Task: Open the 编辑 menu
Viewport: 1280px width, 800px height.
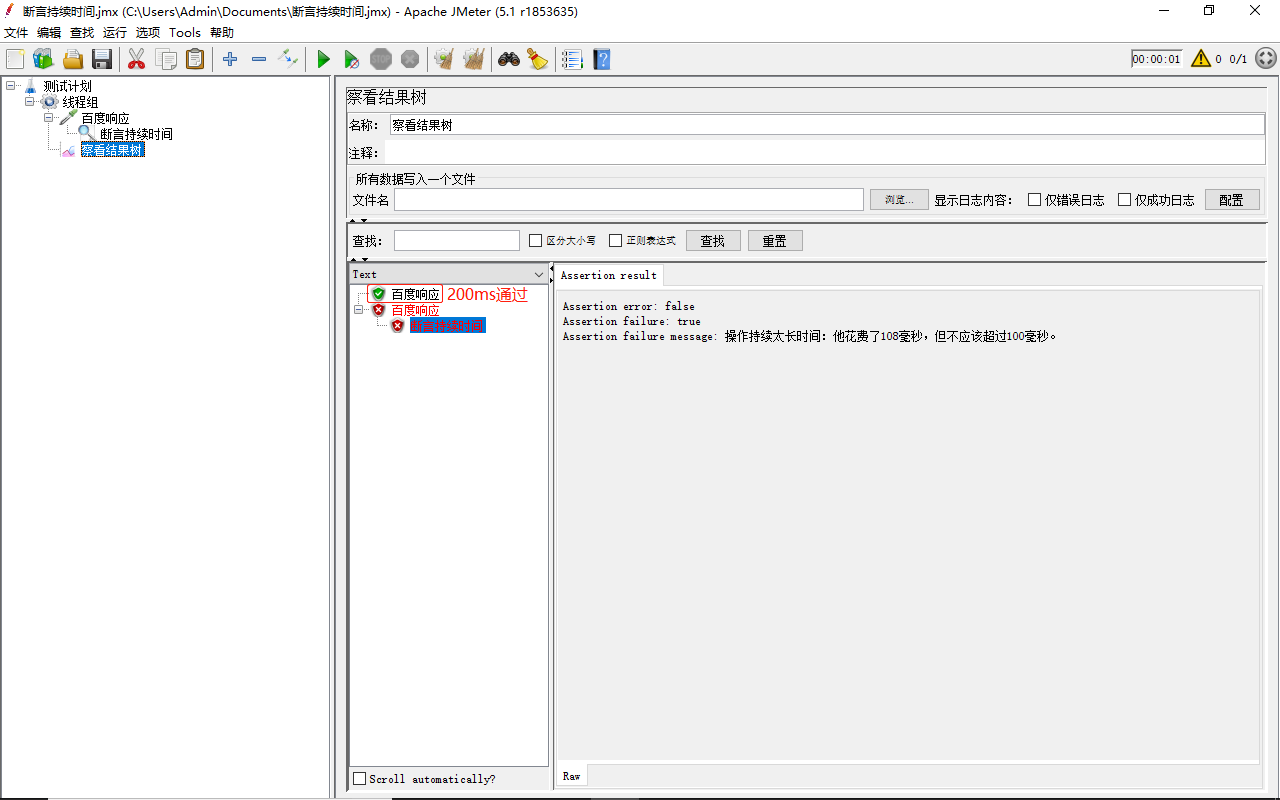Action: (49, 33)
